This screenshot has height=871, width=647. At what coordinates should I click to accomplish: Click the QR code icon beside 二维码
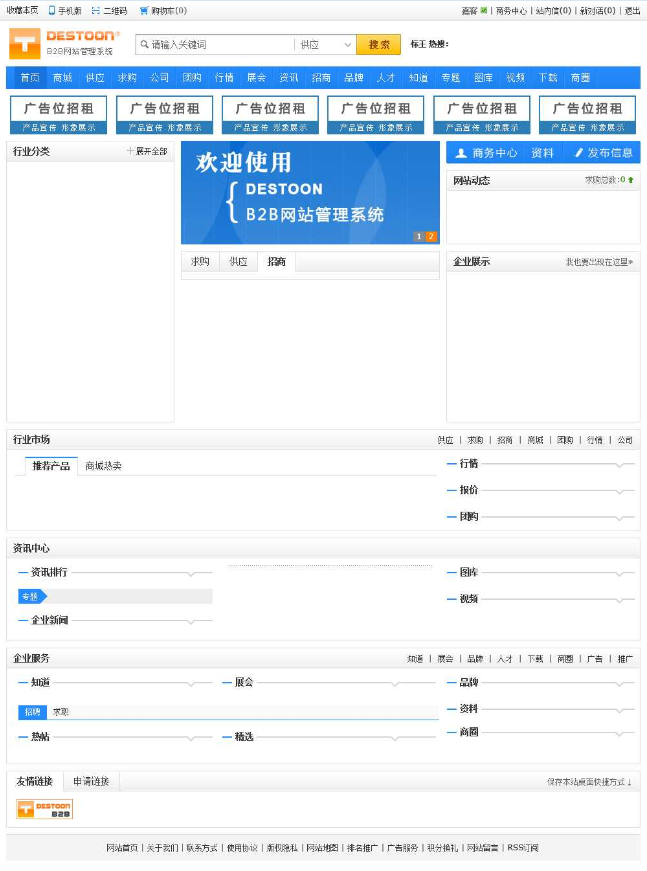tap(96, 11)
